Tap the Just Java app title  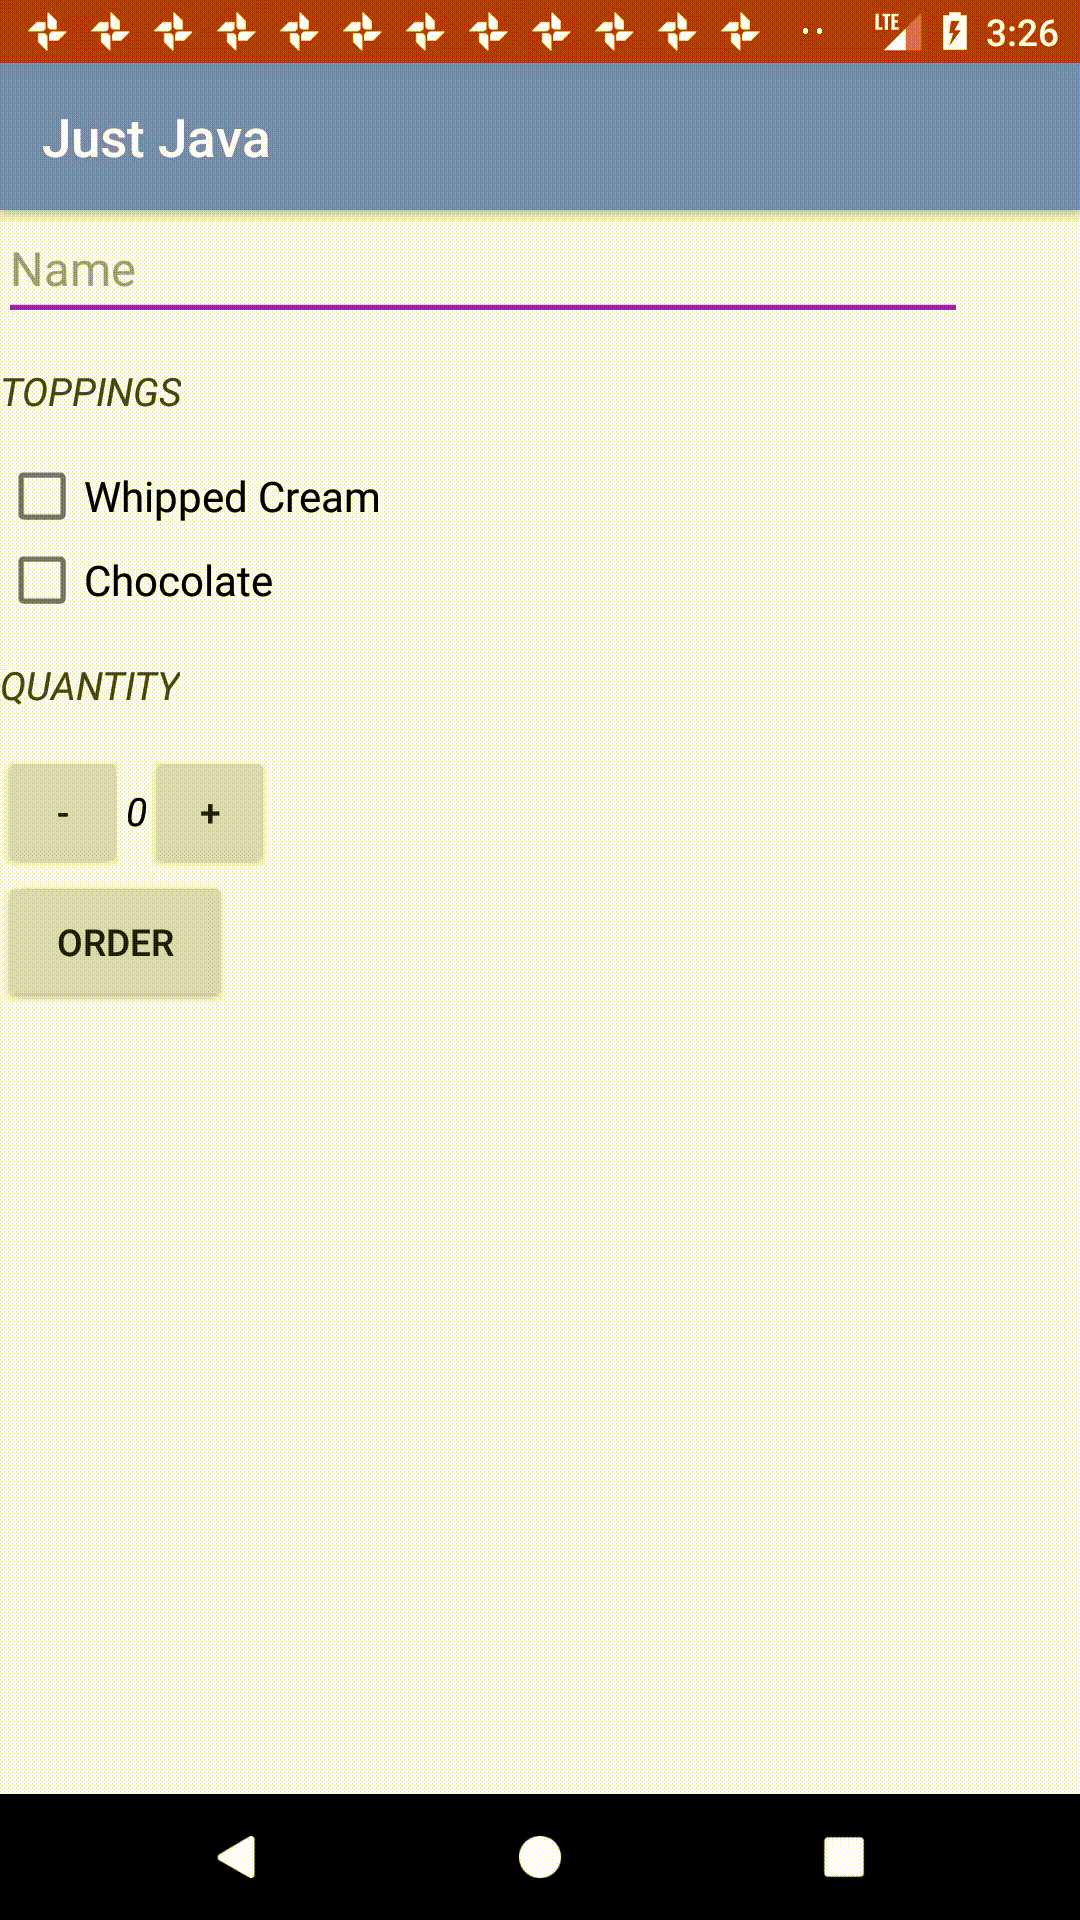156,138
